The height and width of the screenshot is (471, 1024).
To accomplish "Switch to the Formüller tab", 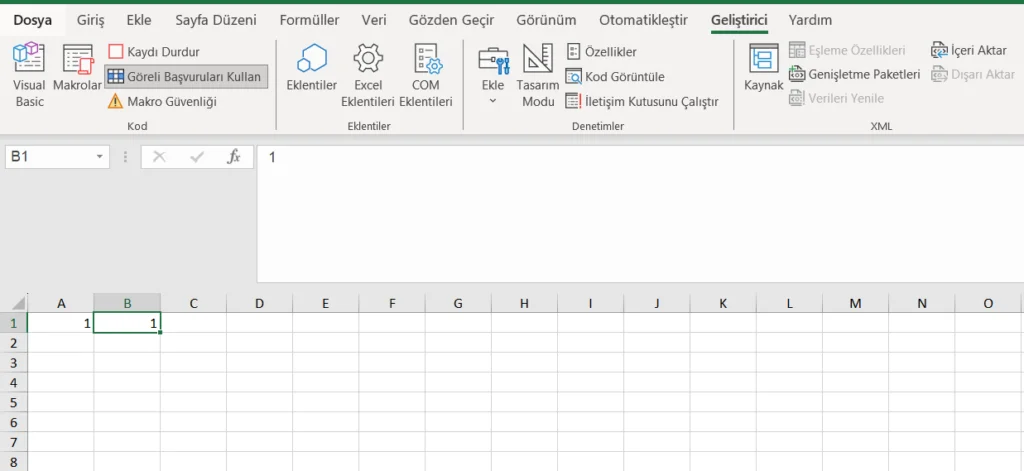I will coord(310,20).
